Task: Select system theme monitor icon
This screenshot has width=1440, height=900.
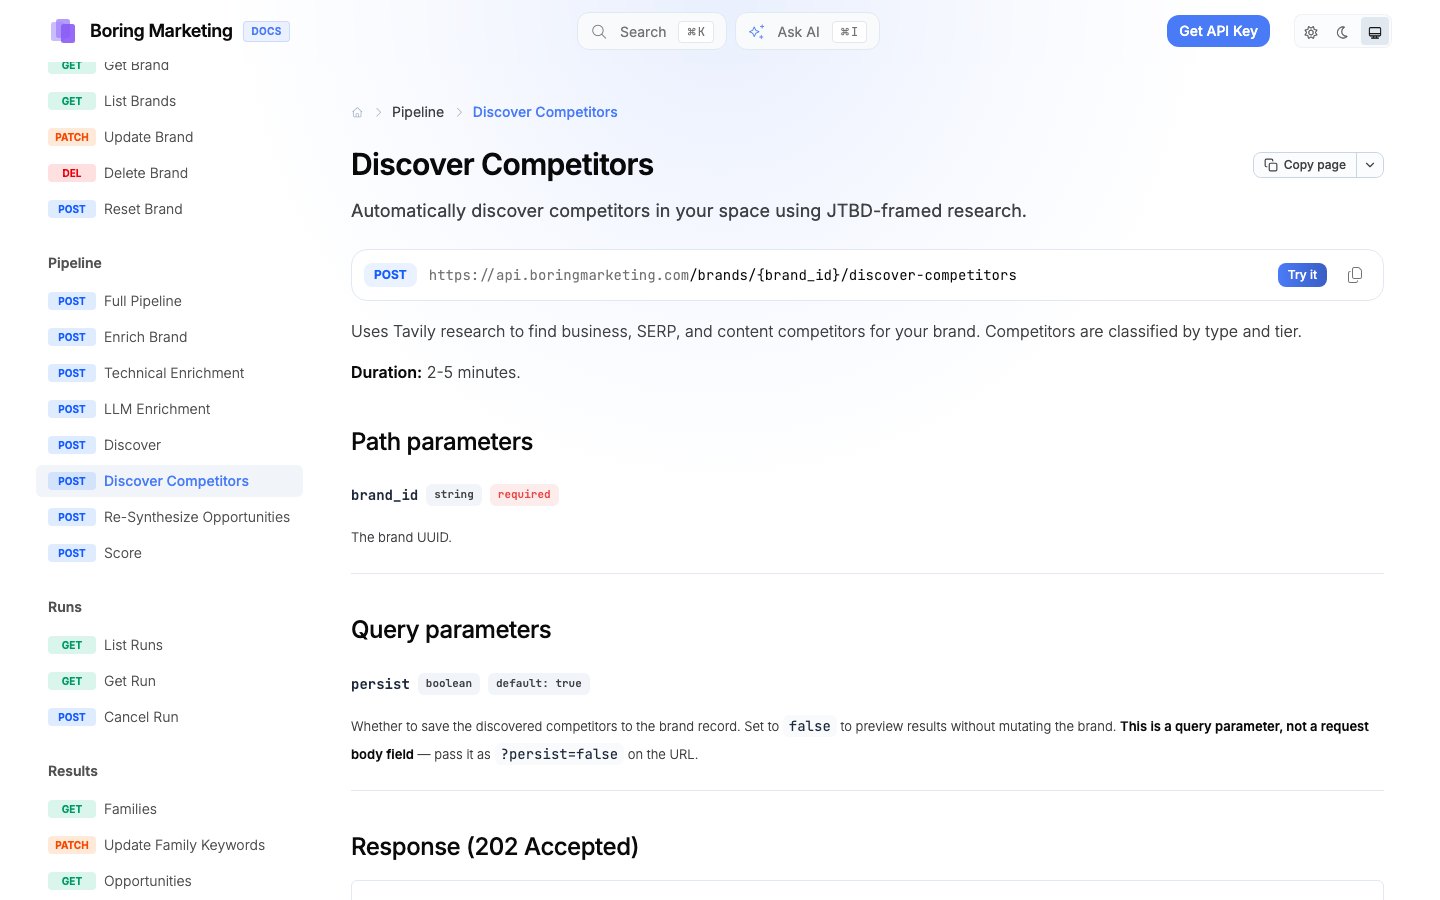Action: [x=1375, y=32]
